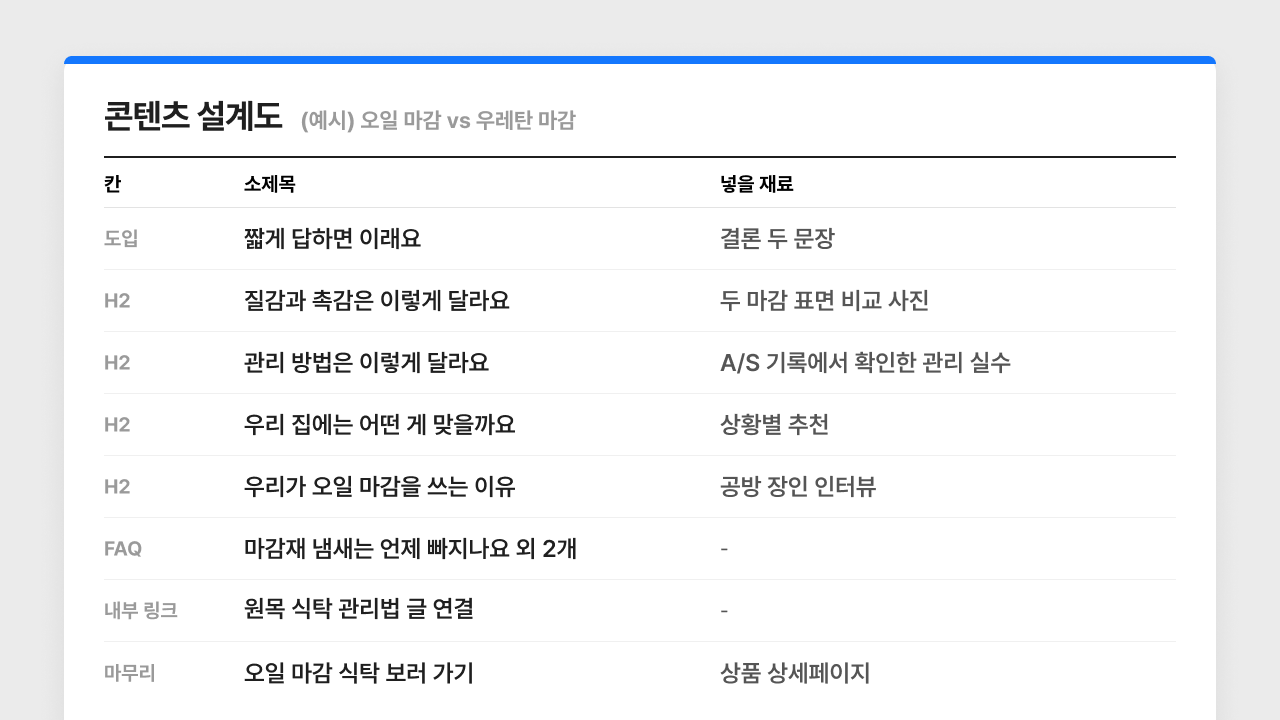Click the H2 label beside "우리 집에는 어떤 게 맞을까요"
Image resolution: width=1280 pixels, height=720 pixels.
117,425
